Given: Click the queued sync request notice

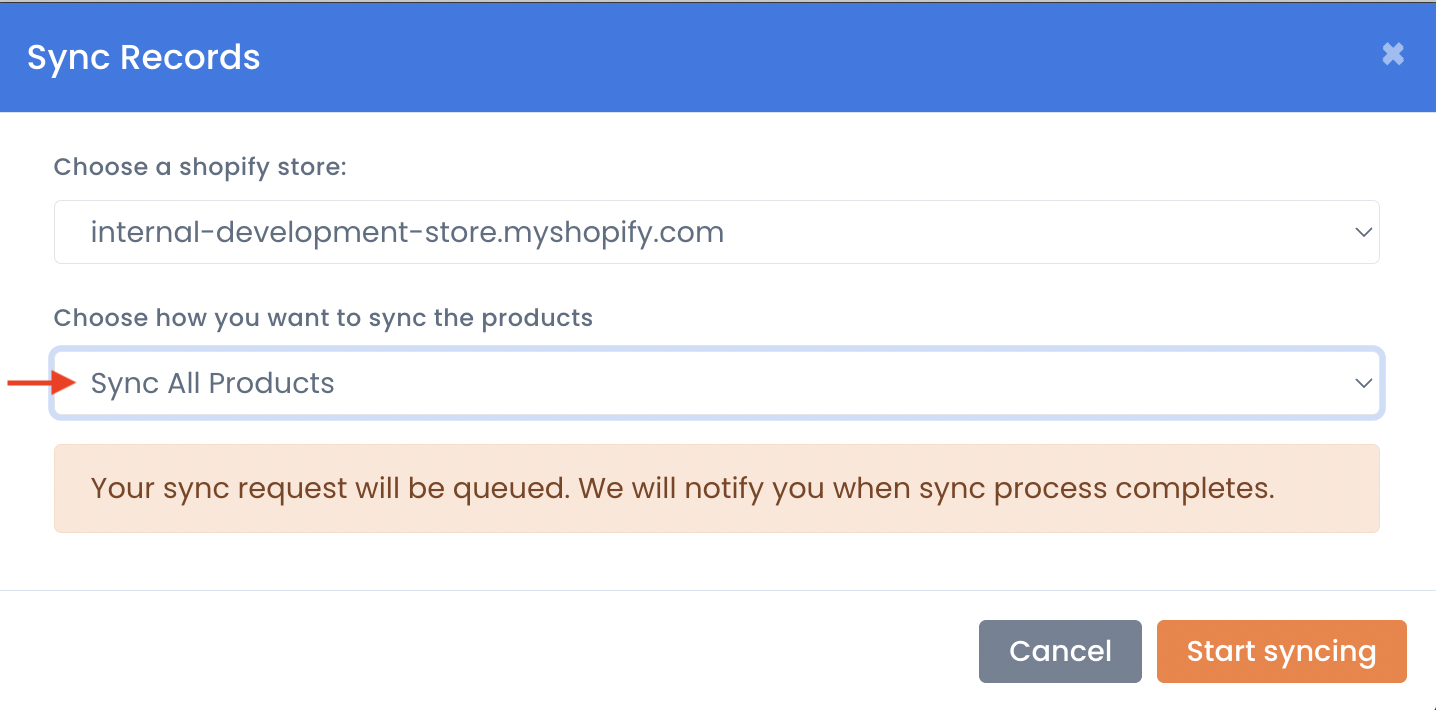Looking at the screenshot, I should [716, 488].
